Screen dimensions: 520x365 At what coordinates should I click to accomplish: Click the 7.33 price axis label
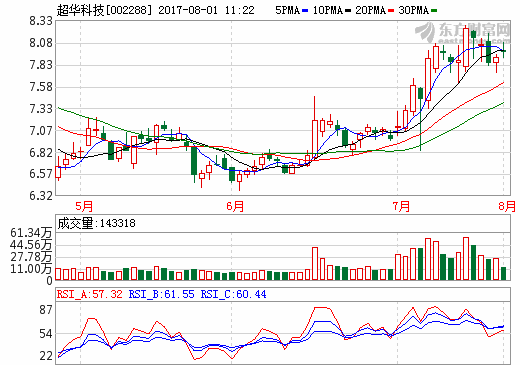(x=41, y=109)
